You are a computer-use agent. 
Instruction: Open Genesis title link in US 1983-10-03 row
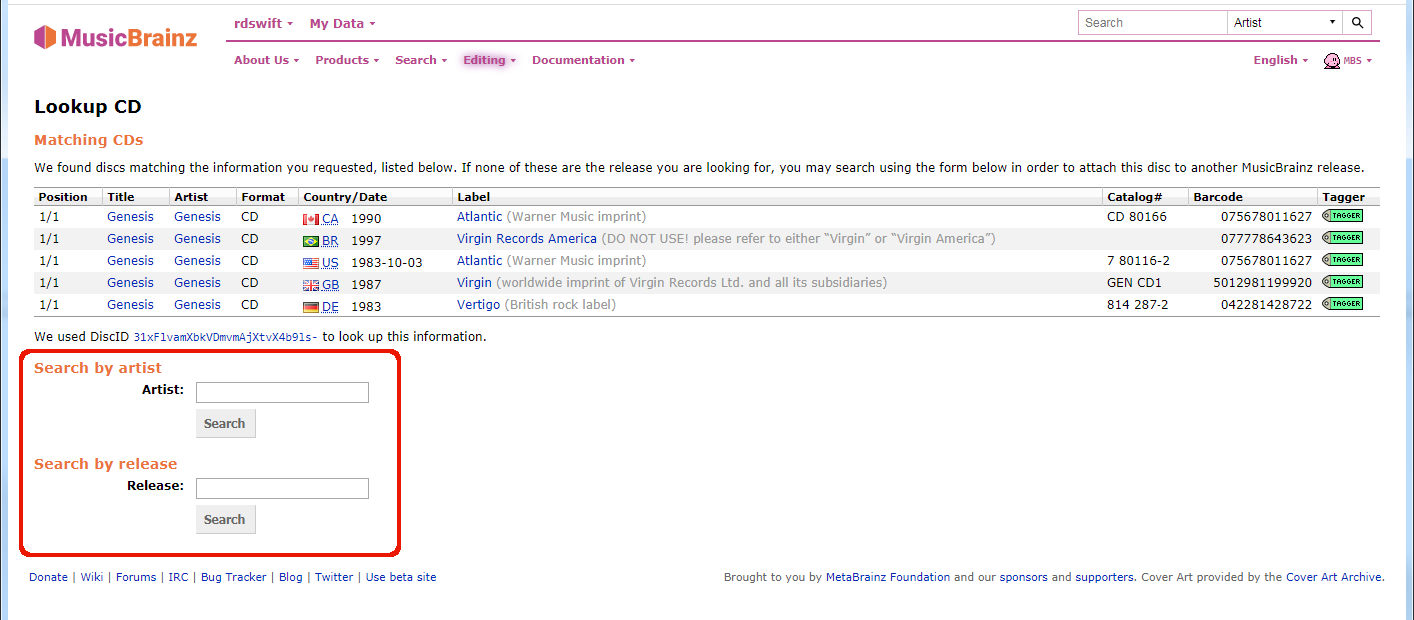(130, 260)
